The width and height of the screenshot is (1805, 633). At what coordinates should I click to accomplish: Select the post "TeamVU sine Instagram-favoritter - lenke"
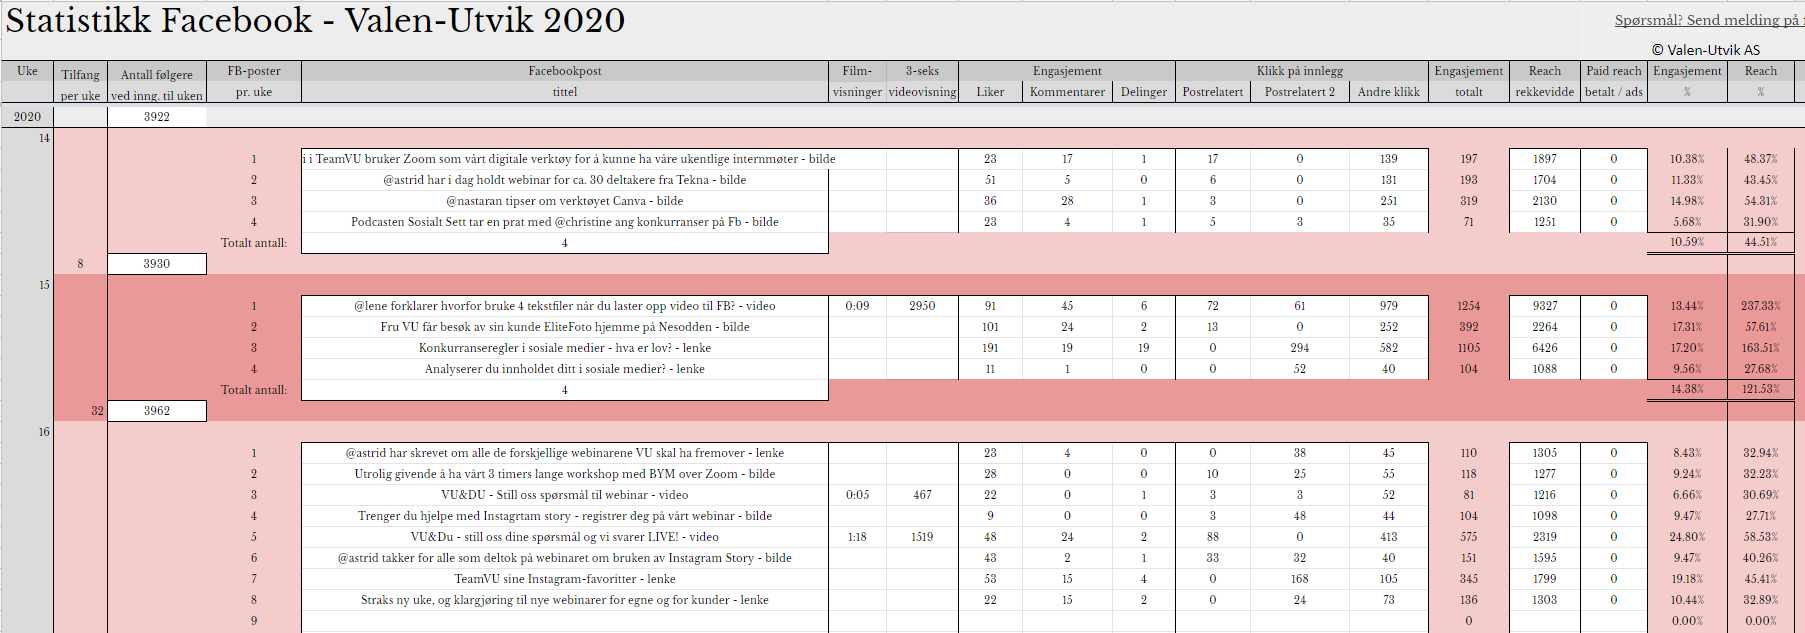(564, 579)
